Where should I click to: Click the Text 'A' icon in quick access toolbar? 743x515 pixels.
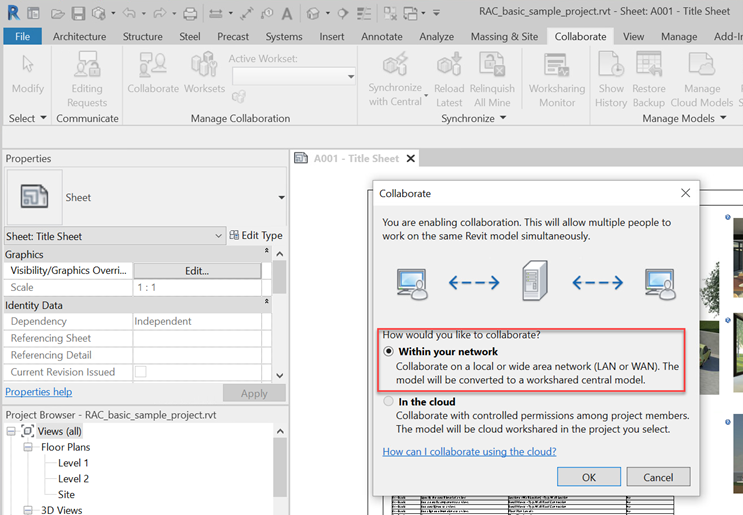click(287, 14)
